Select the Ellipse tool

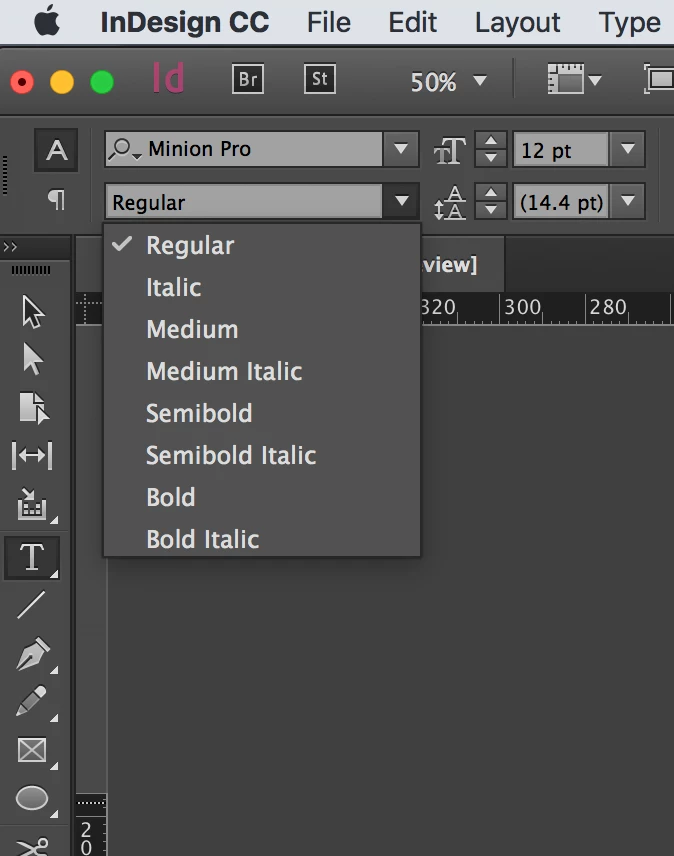coord(32,798)
